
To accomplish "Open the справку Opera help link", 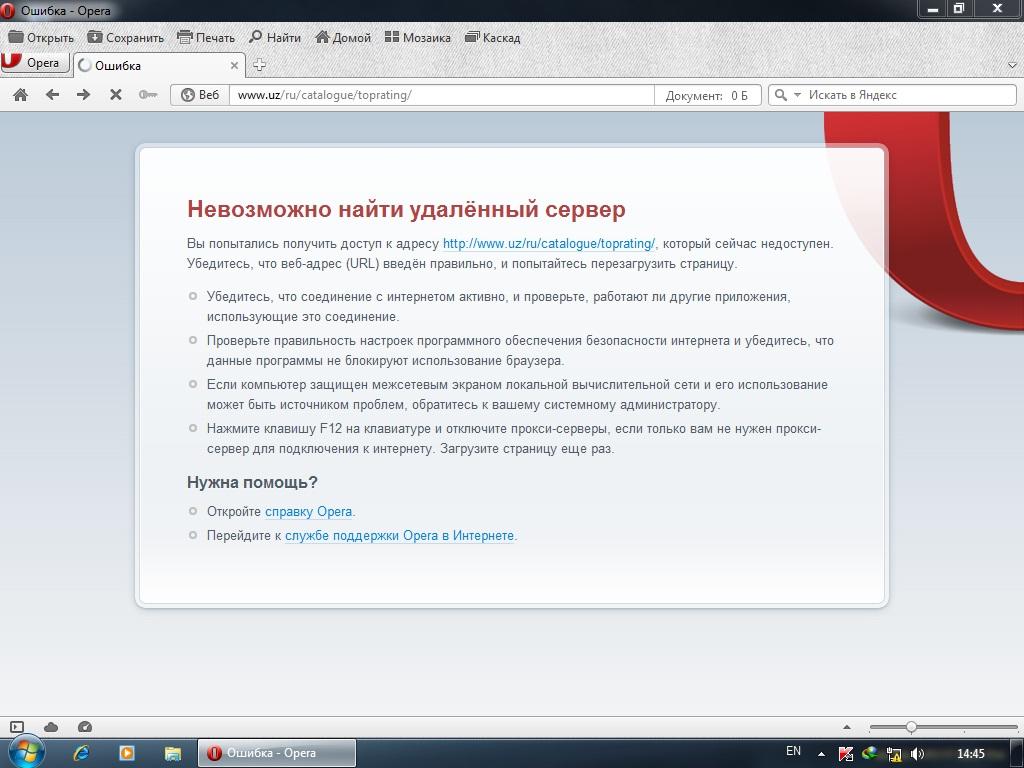I will [x=308, y=511].
